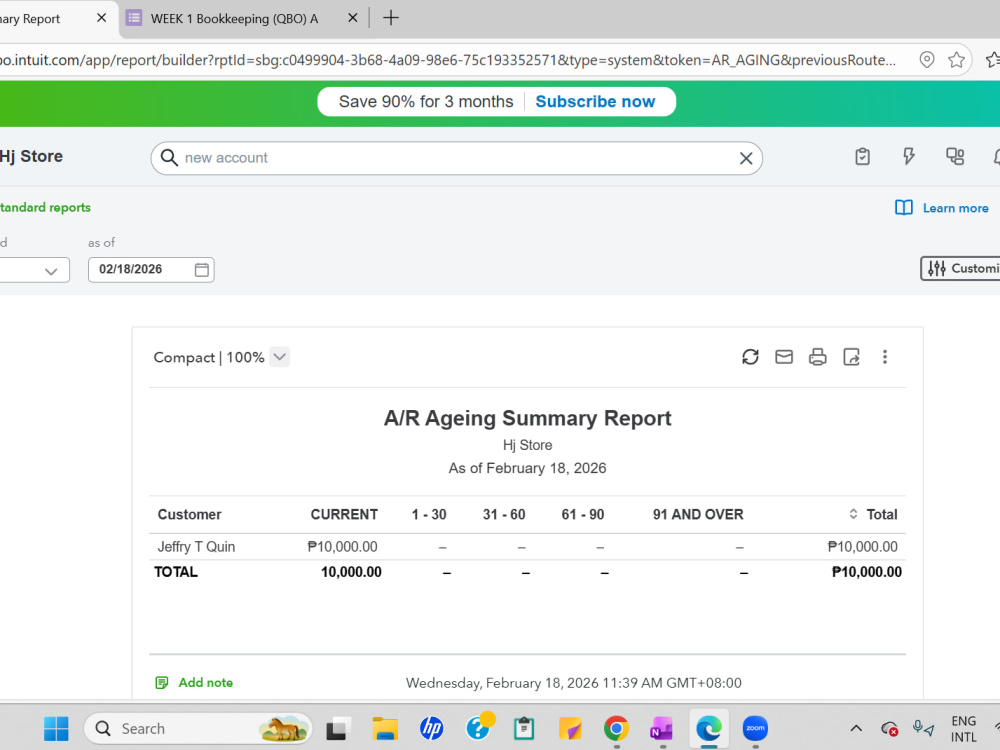Click the Customize button
1000x750 pixels.
click(x=960, y=268)
